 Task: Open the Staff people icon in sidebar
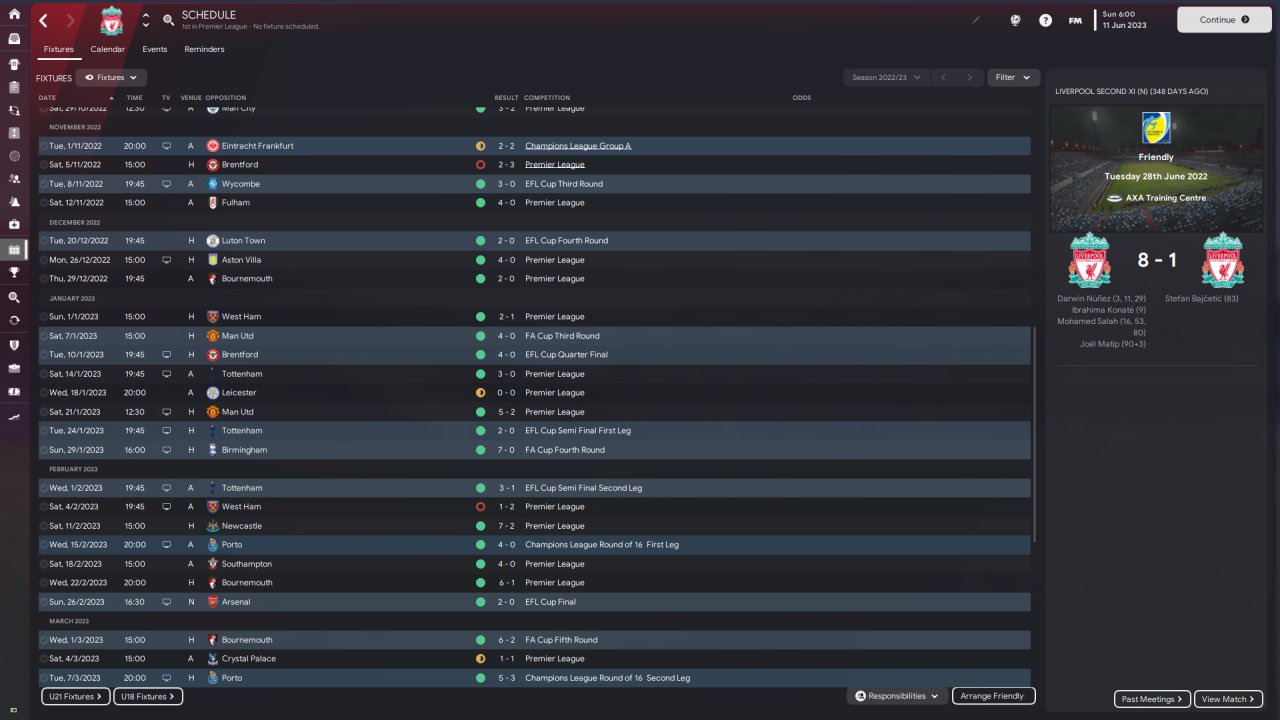pyautogui.click(x=14, y=179)
